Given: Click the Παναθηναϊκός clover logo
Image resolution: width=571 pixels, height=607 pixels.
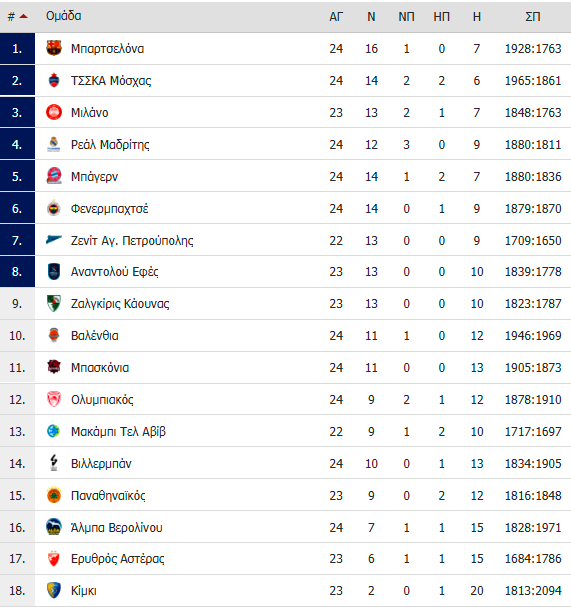Looking at the screenshot, I should tap(54, 495).
